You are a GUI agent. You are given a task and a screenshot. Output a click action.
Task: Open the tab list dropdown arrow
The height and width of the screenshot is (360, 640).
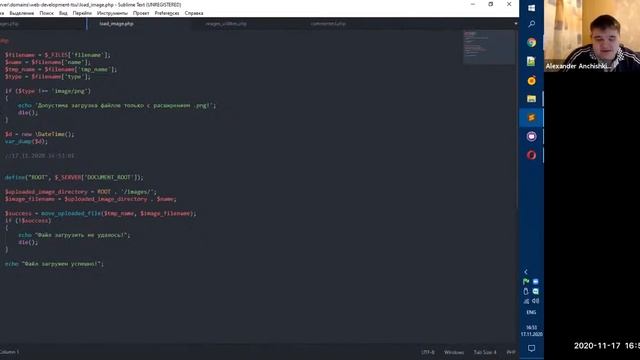pos(516,24)
